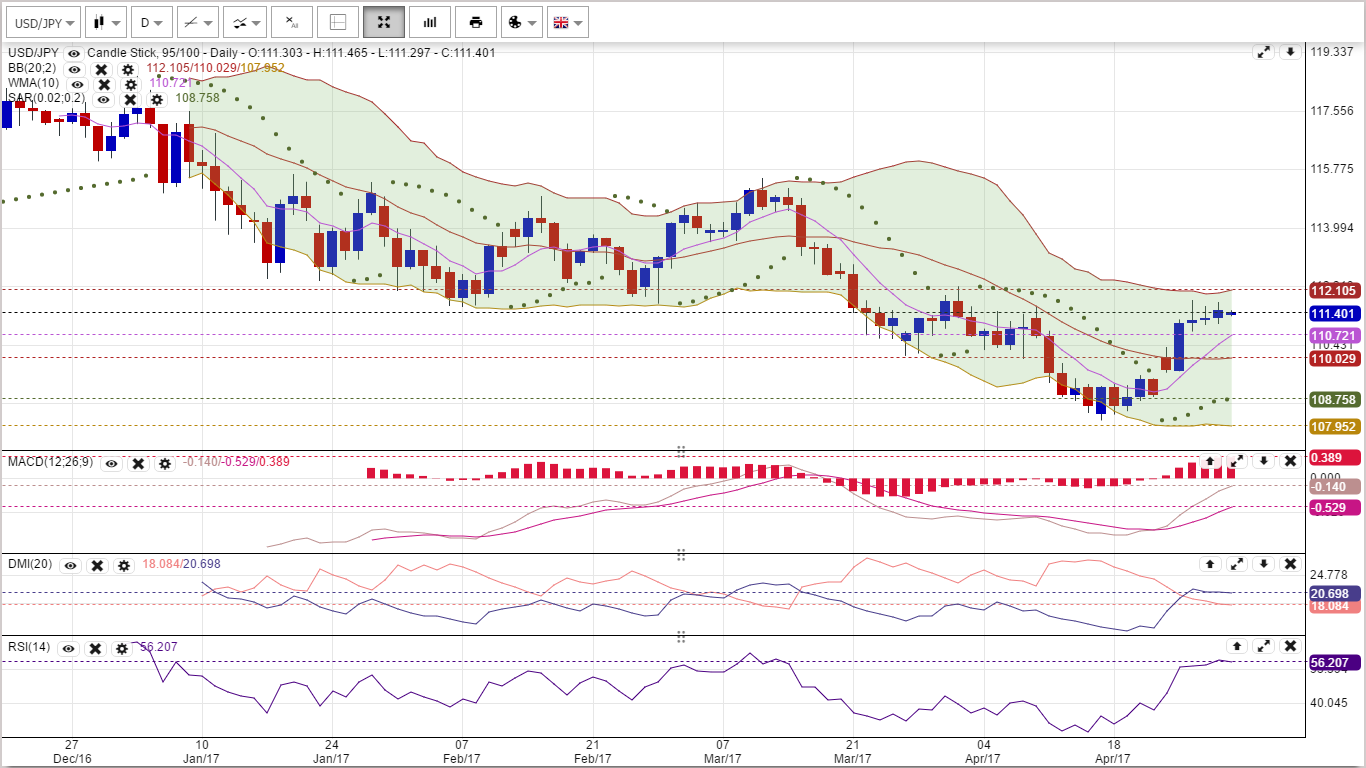1366x768 pixels.
Task: Click the DMI value label 18.084
Action: click(x=1335, y=606)
